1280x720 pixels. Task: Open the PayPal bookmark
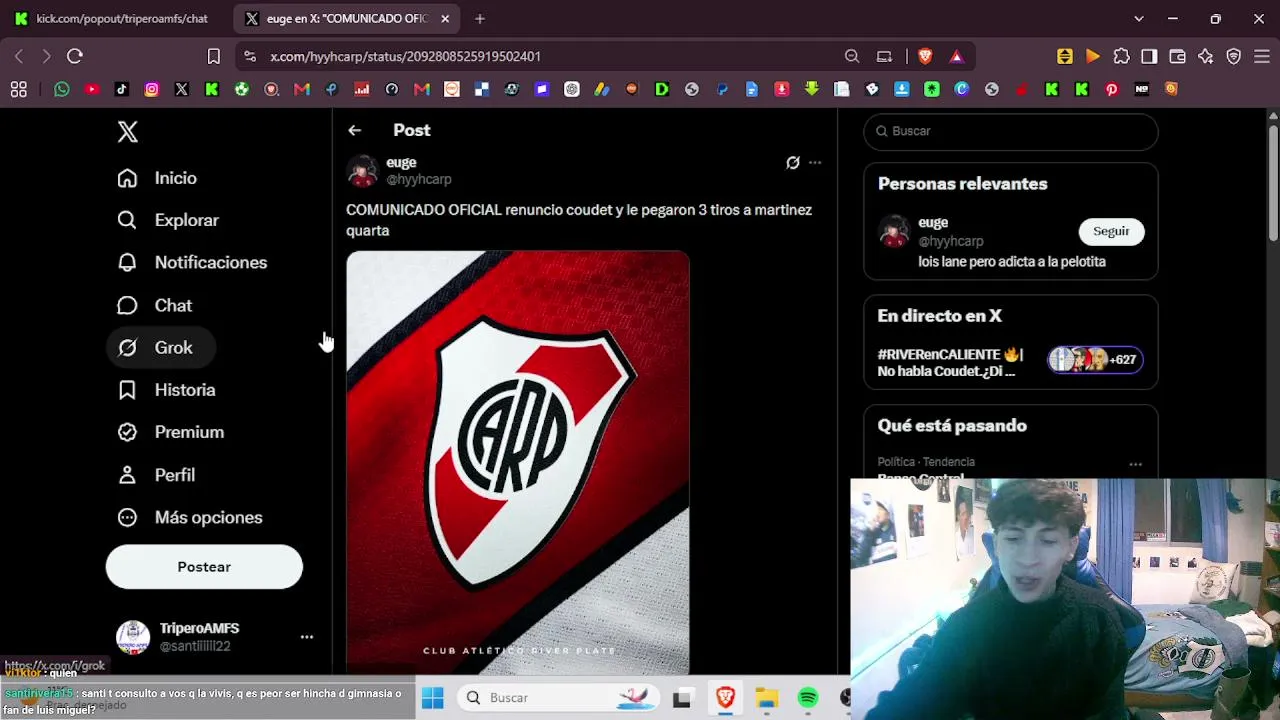point(722,89)
